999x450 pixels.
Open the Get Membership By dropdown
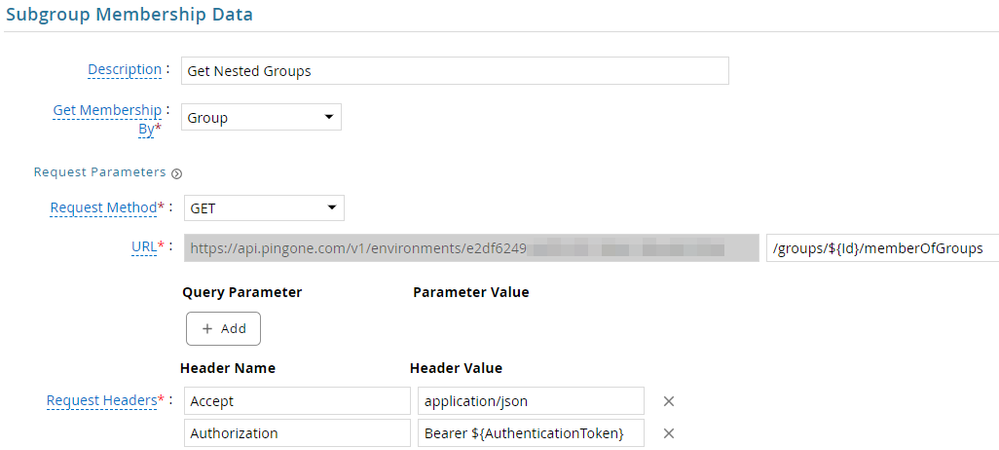pyautogui.click(x=261, y=117)
